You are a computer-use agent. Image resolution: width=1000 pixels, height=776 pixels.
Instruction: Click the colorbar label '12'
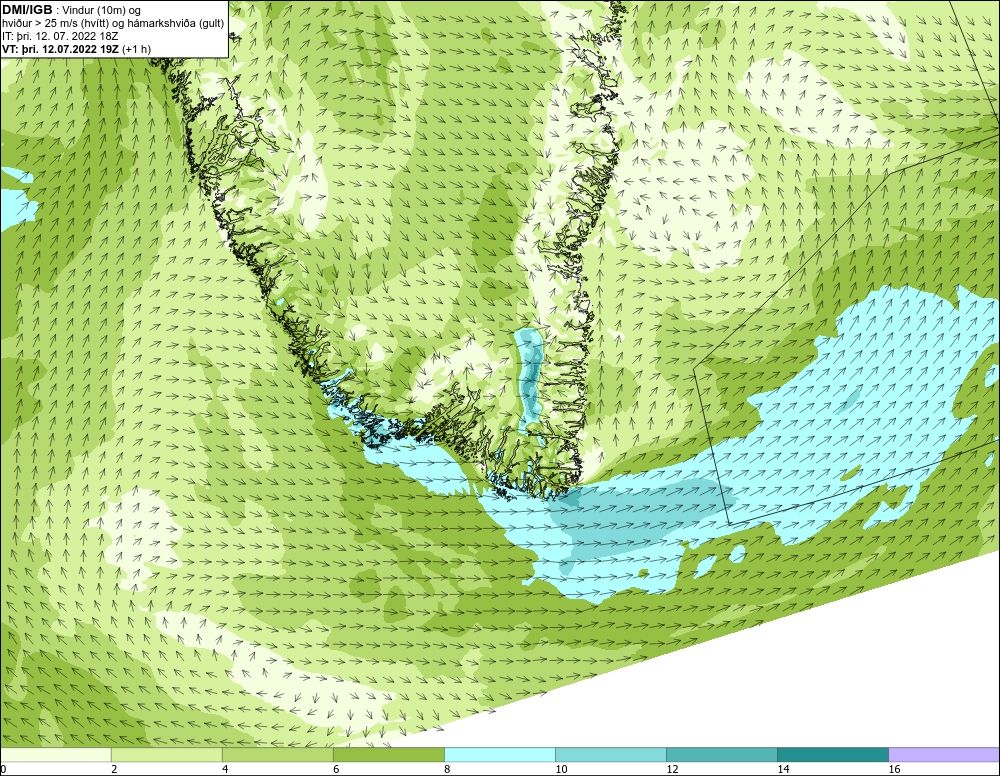click(x=672, y=770)
